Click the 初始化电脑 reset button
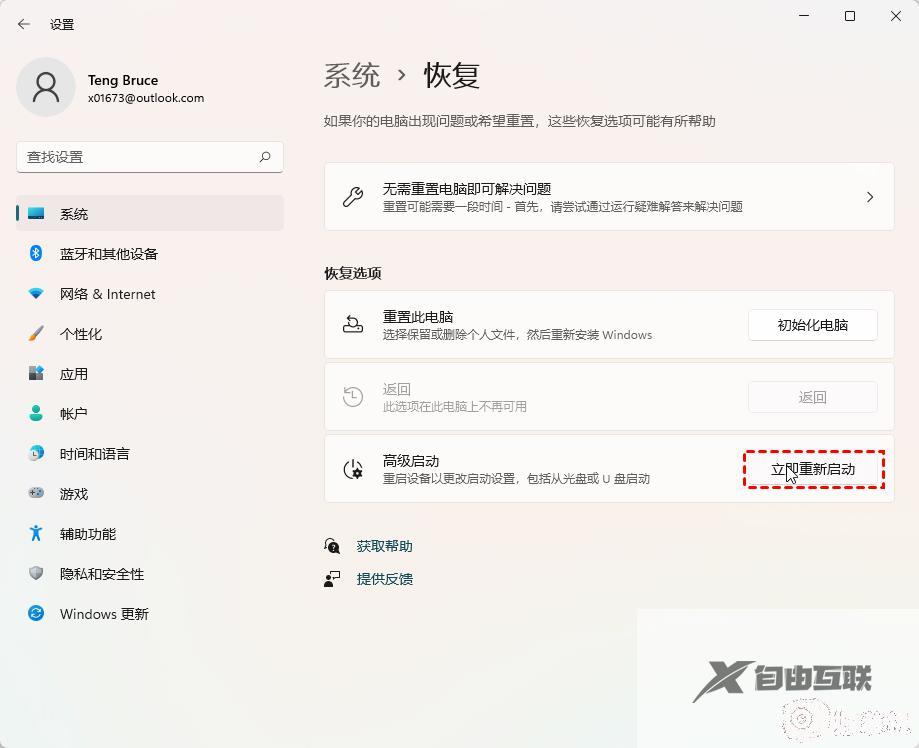Screen dimensions: 919x748 [812, 325]
